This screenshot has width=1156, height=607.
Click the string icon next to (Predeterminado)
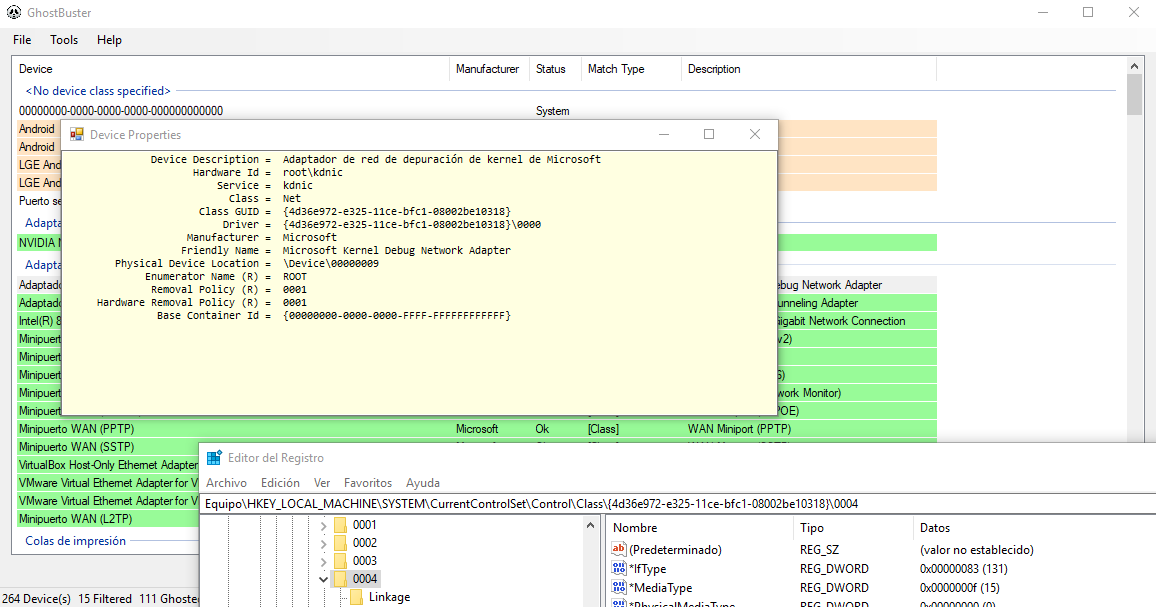tap(619, 549)
